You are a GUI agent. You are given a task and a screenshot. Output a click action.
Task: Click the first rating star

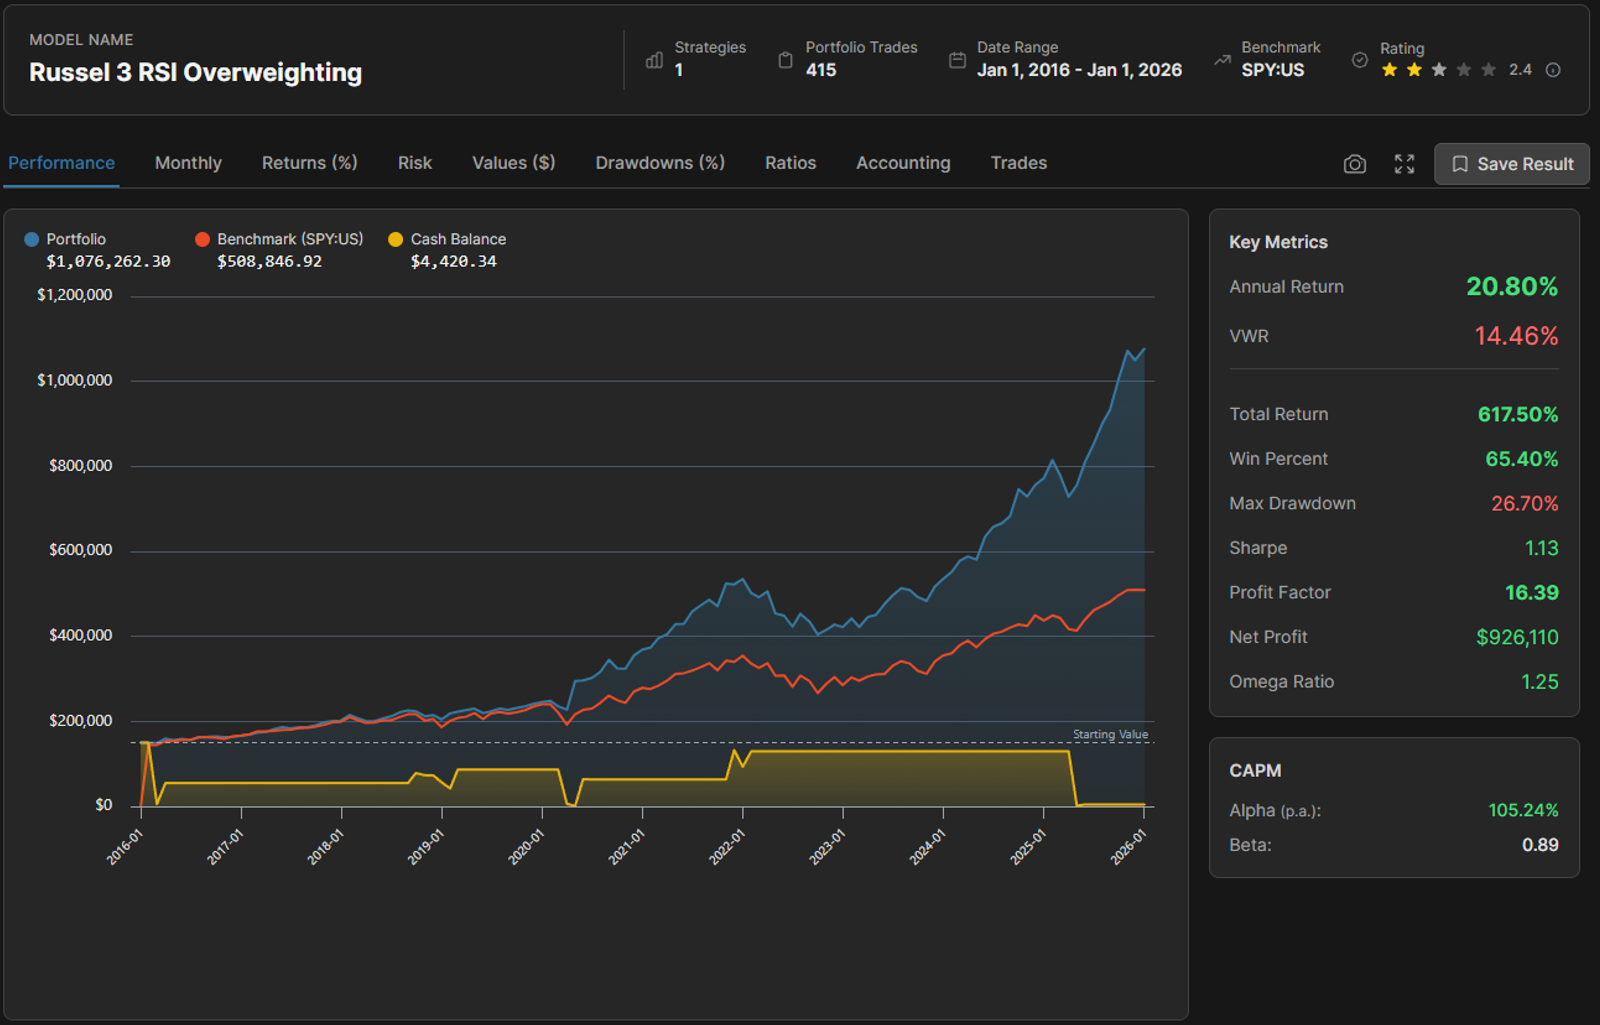(x=1389, y=70)
